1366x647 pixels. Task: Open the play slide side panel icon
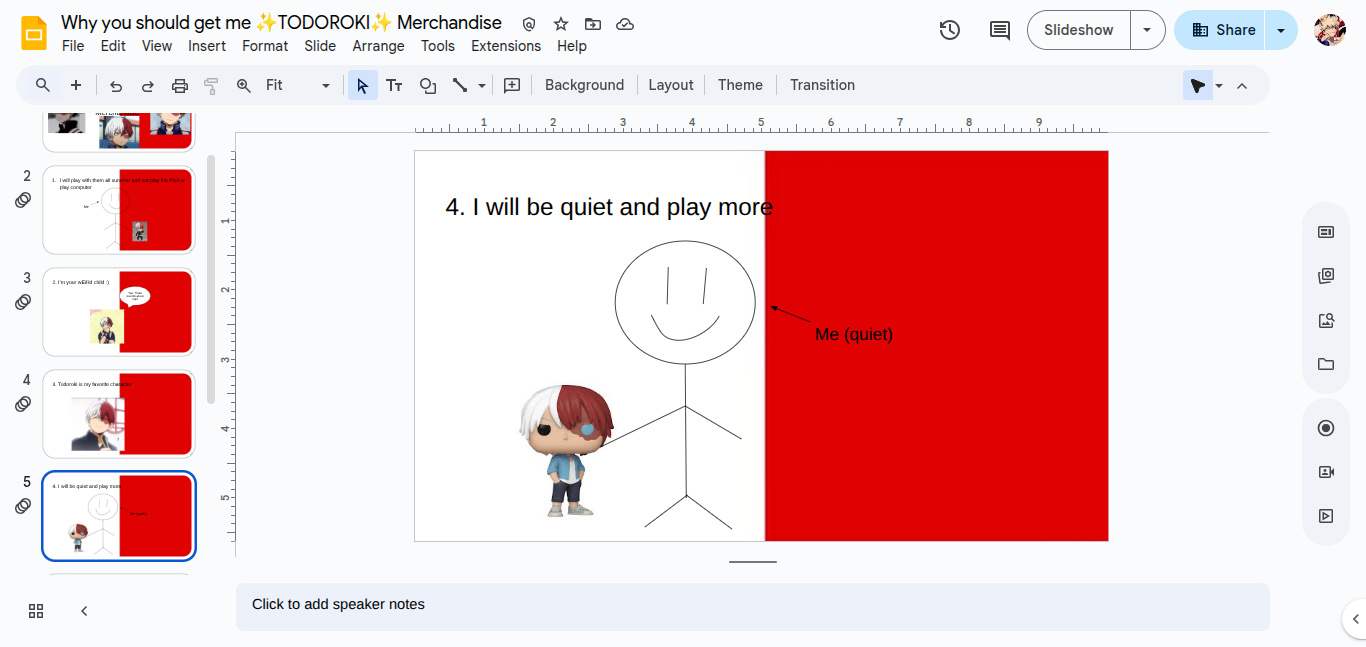pyautogui.click(x=1326, y=516)
